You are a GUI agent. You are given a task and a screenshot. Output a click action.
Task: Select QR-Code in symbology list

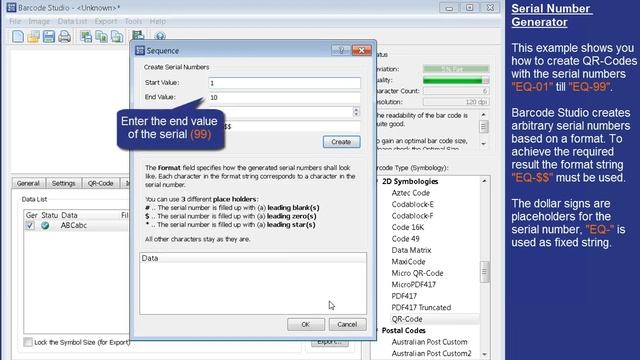[407, 319]
